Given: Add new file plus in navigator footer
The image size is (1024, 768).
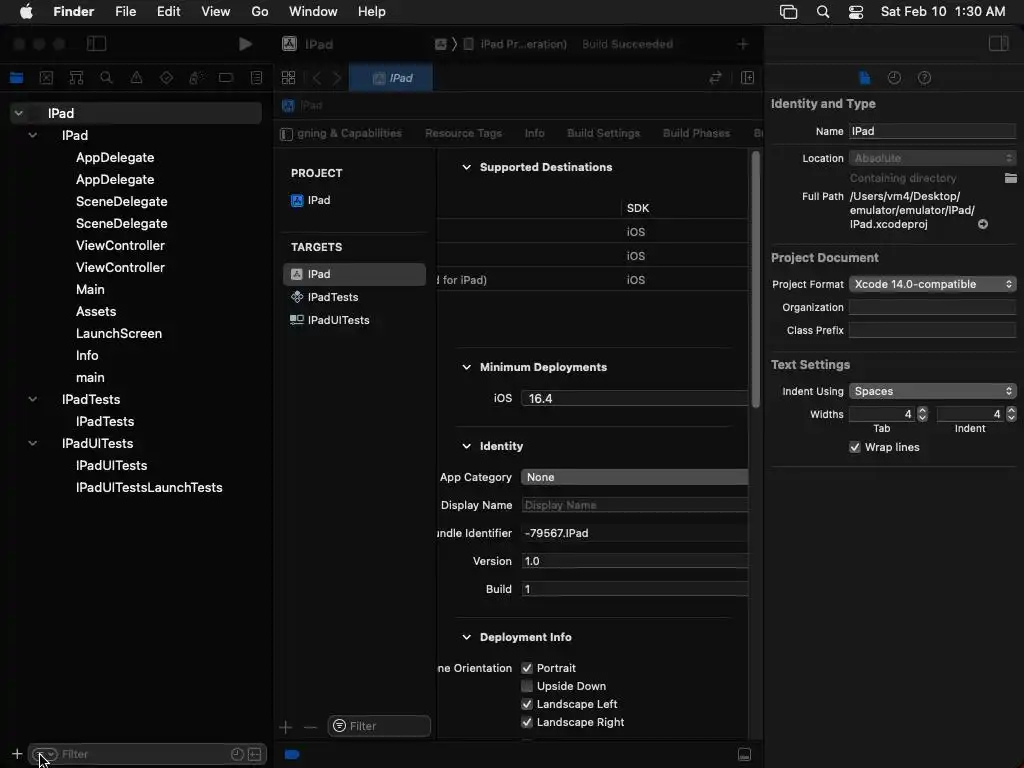Looking at the screenshot, I should tap(17, 754).
